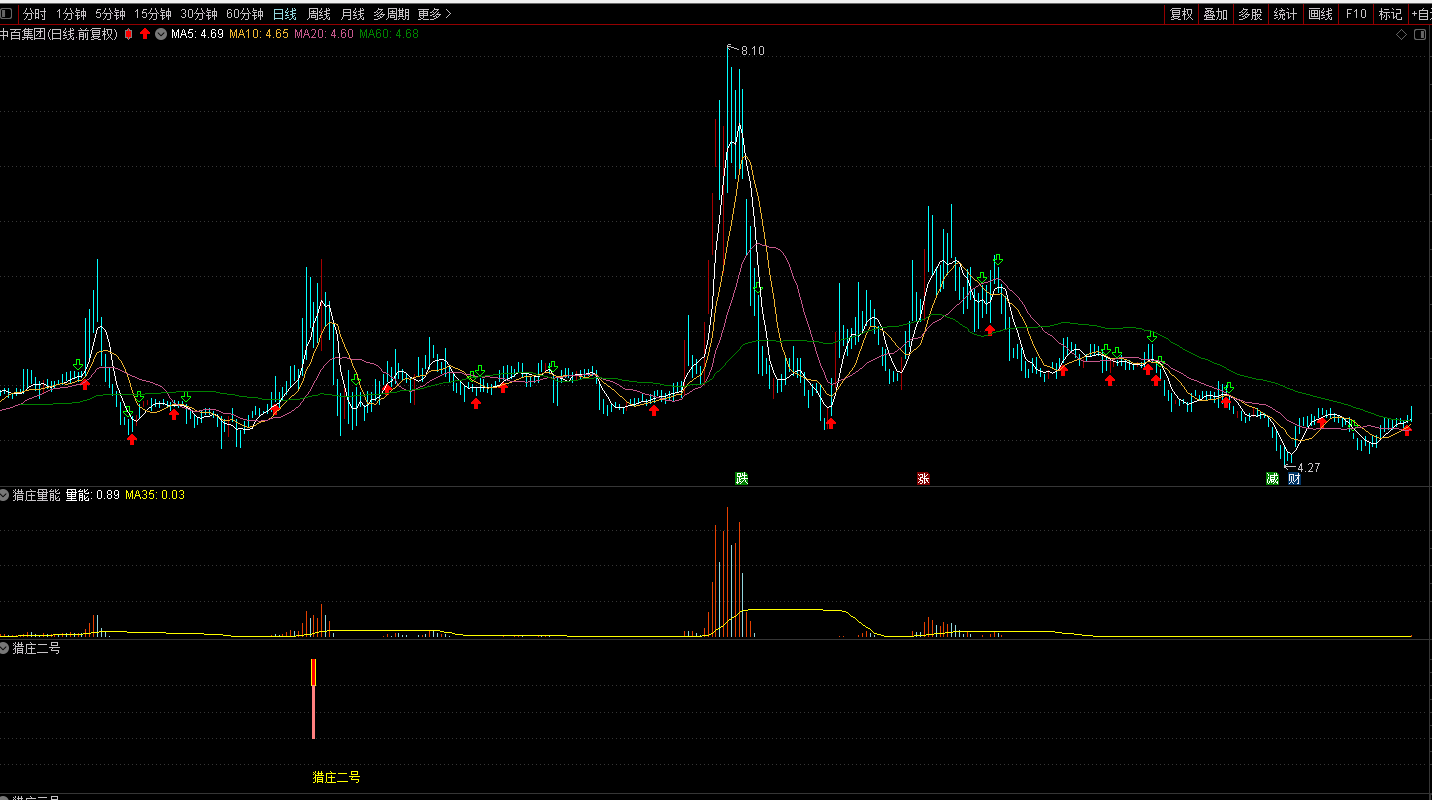Toggle the right side panel icon below 标记
This screenshot has height=800, width=1432.
point(1421,35)
